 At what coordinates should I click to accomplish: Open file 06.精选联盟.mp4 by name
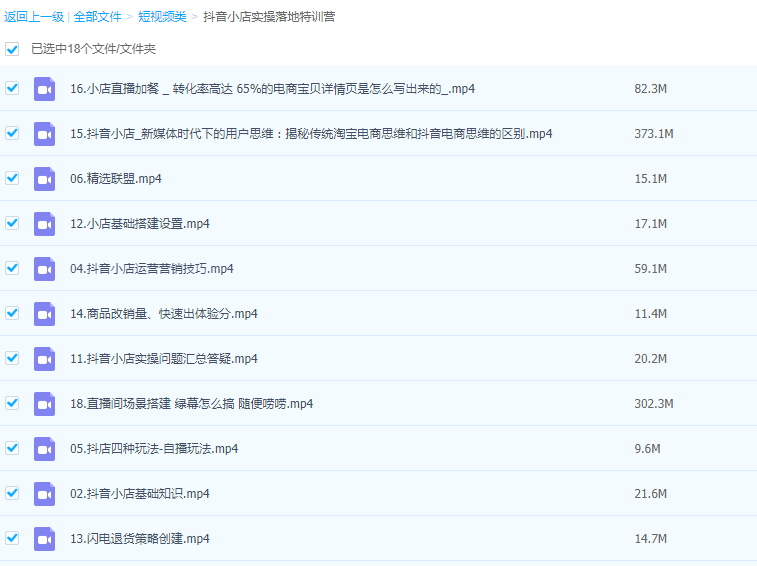[116, 179]
